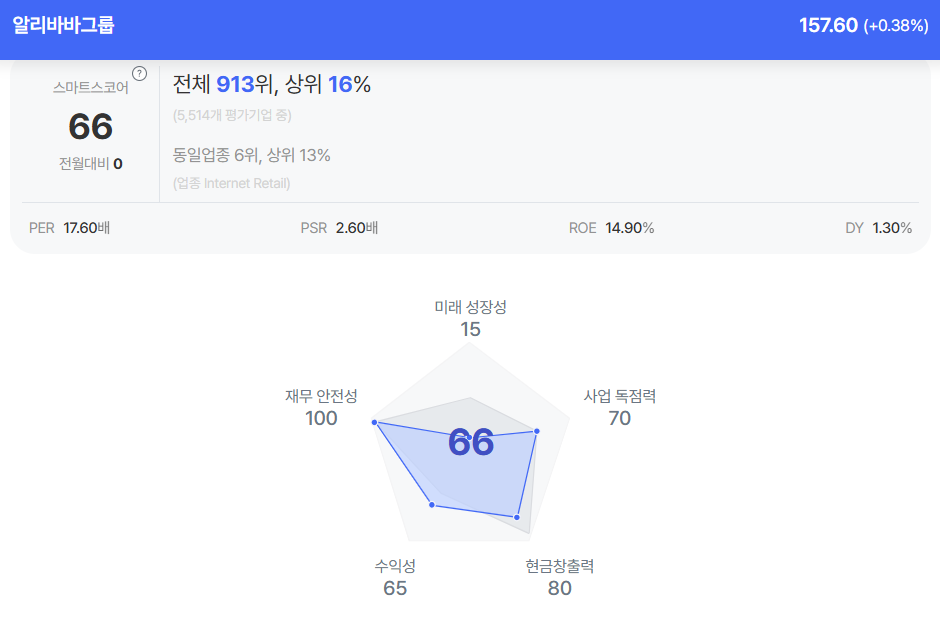Click the 현금창출력 data point on radar chart

point(517,517)
